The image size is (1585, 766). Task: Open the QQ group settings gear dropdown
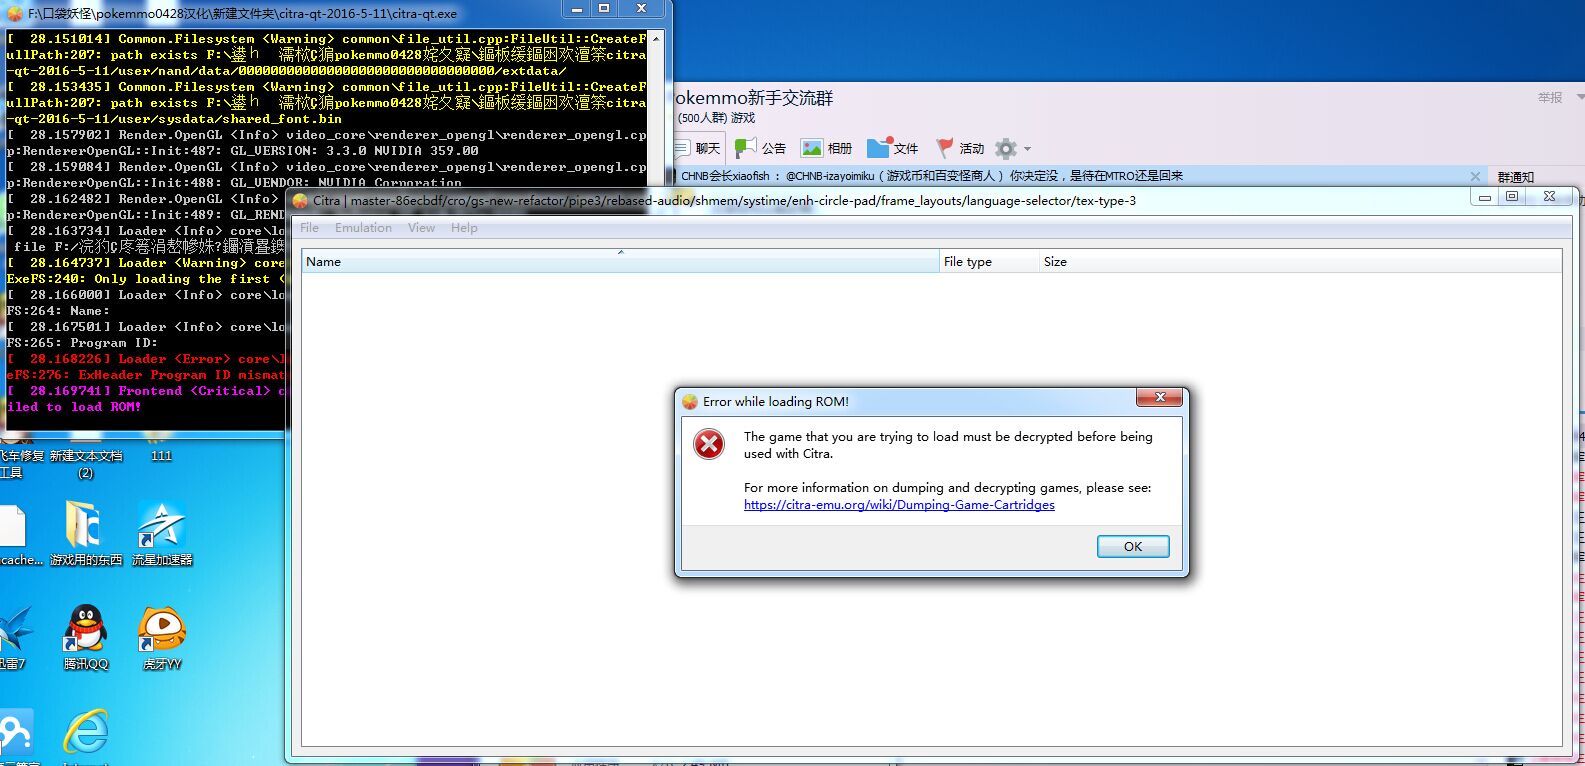pos(1012,148)
